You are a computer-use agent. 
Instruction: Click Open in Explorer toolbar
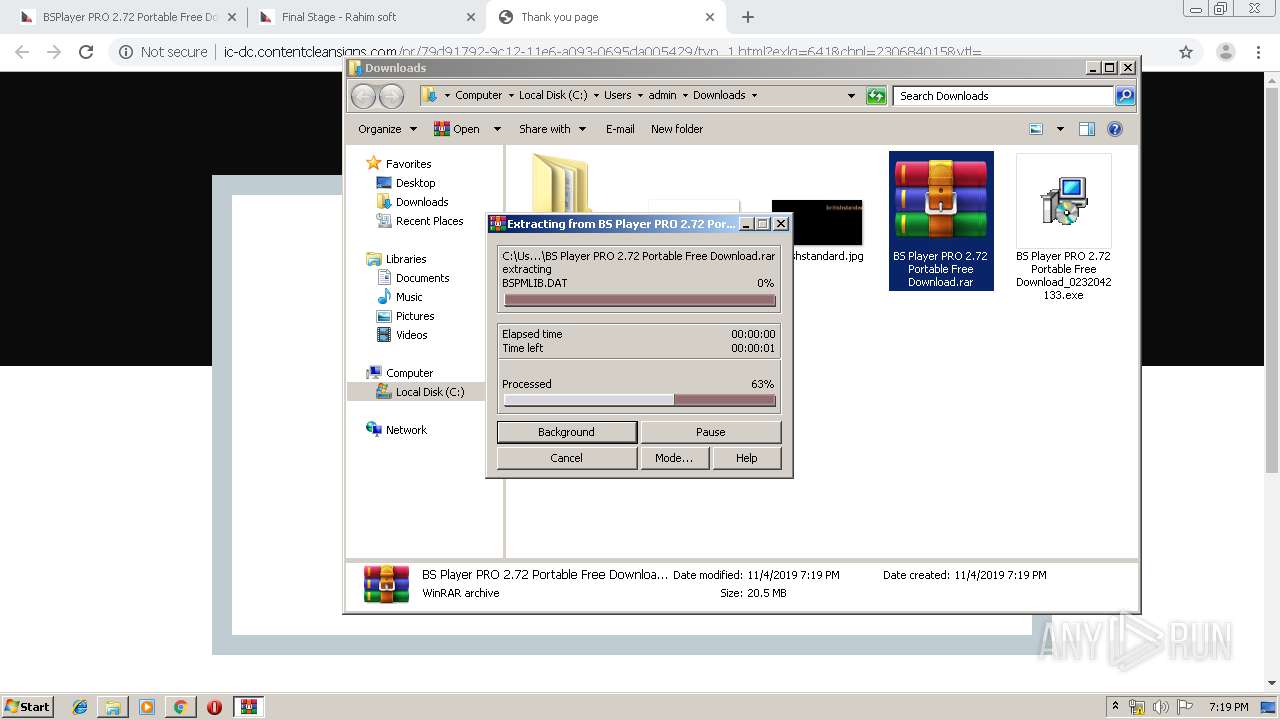[x=457, y=129]
